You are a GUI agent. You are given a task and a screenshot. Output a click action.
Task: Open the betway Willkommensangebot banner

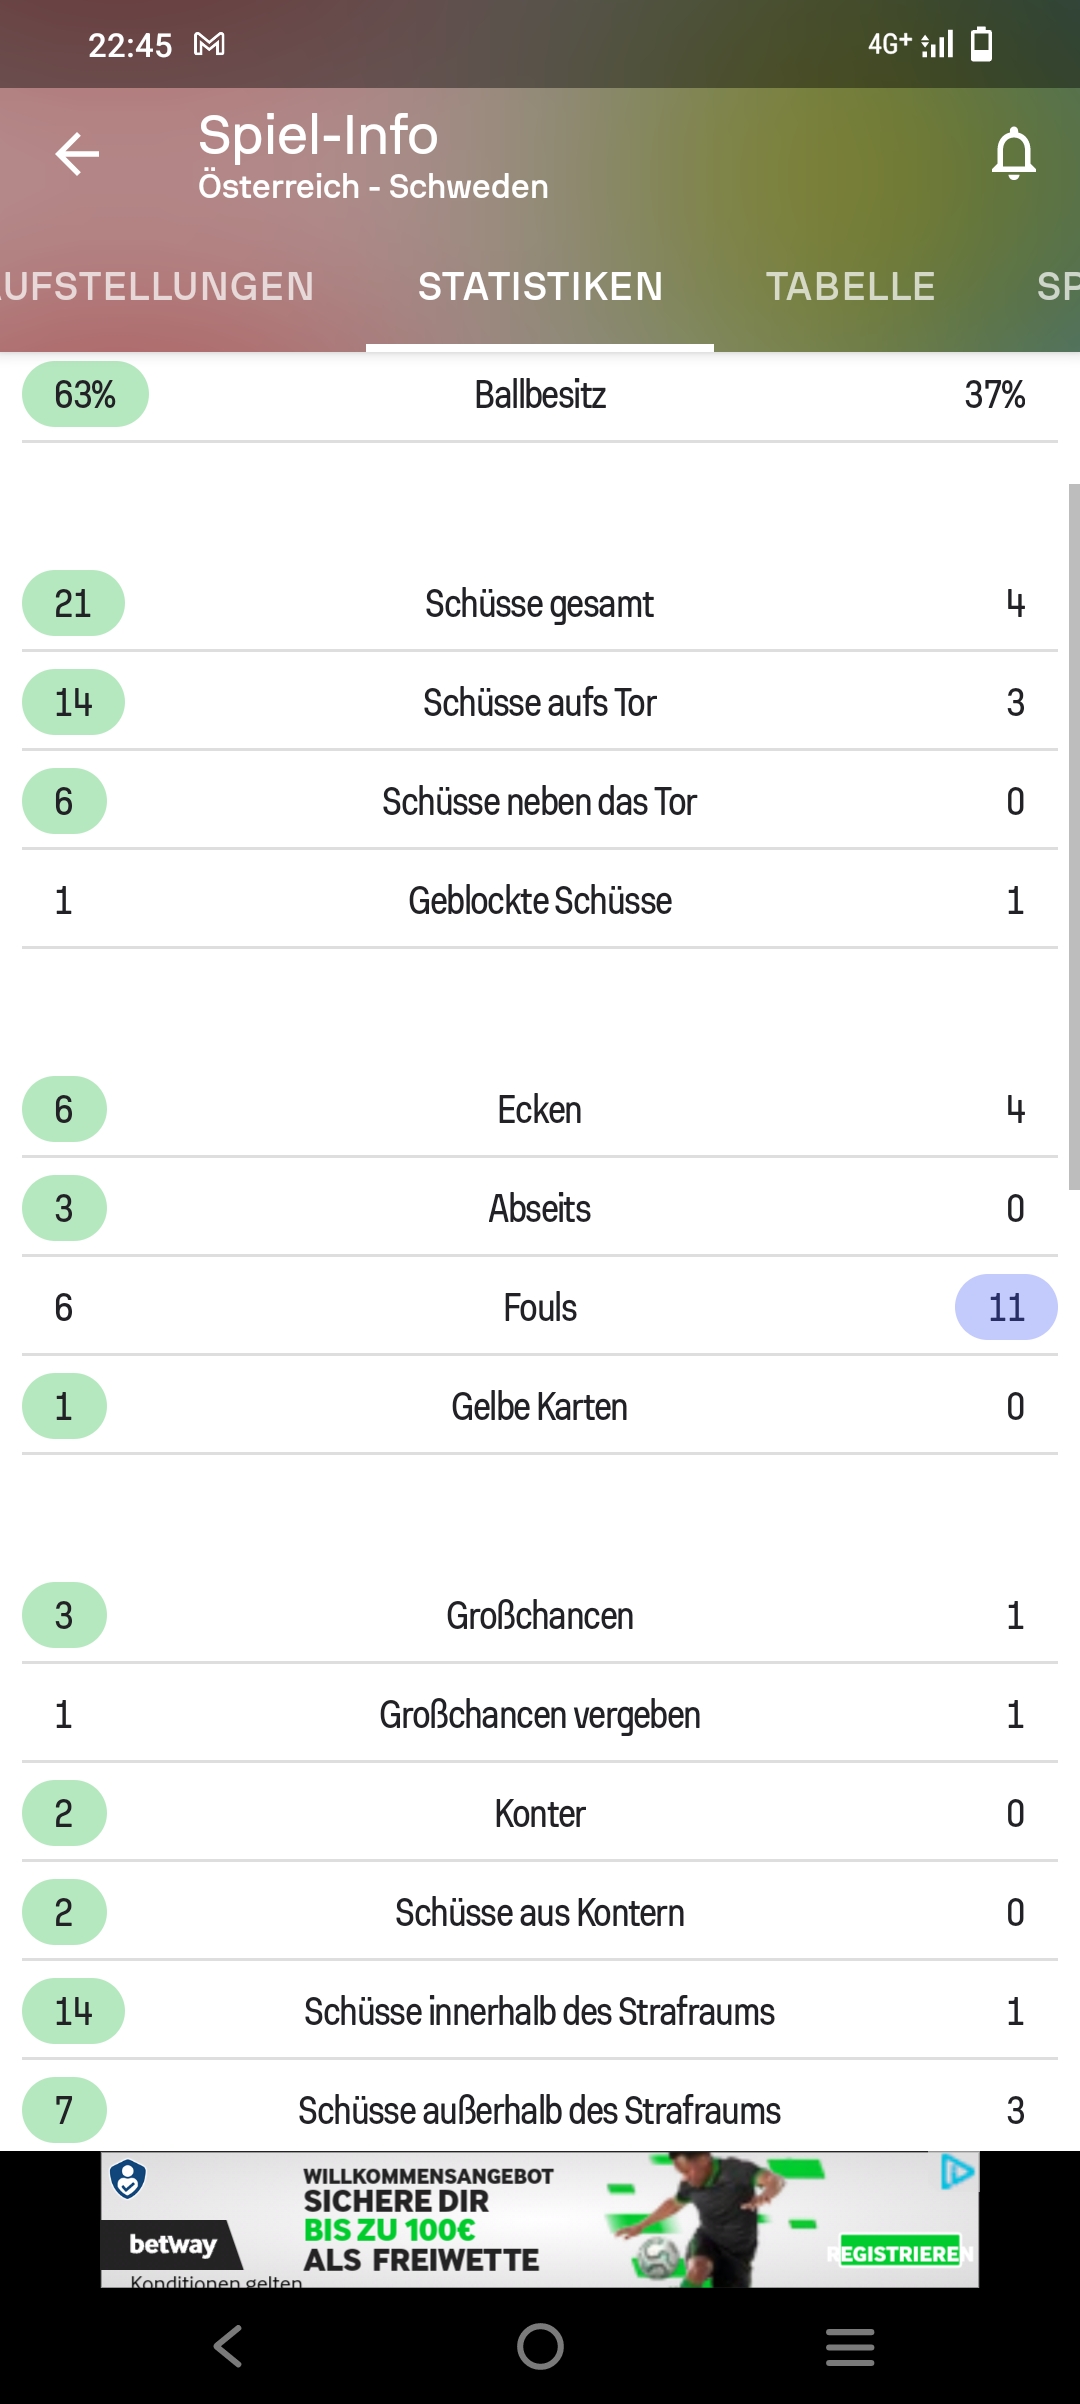(x=540, y=2219)
